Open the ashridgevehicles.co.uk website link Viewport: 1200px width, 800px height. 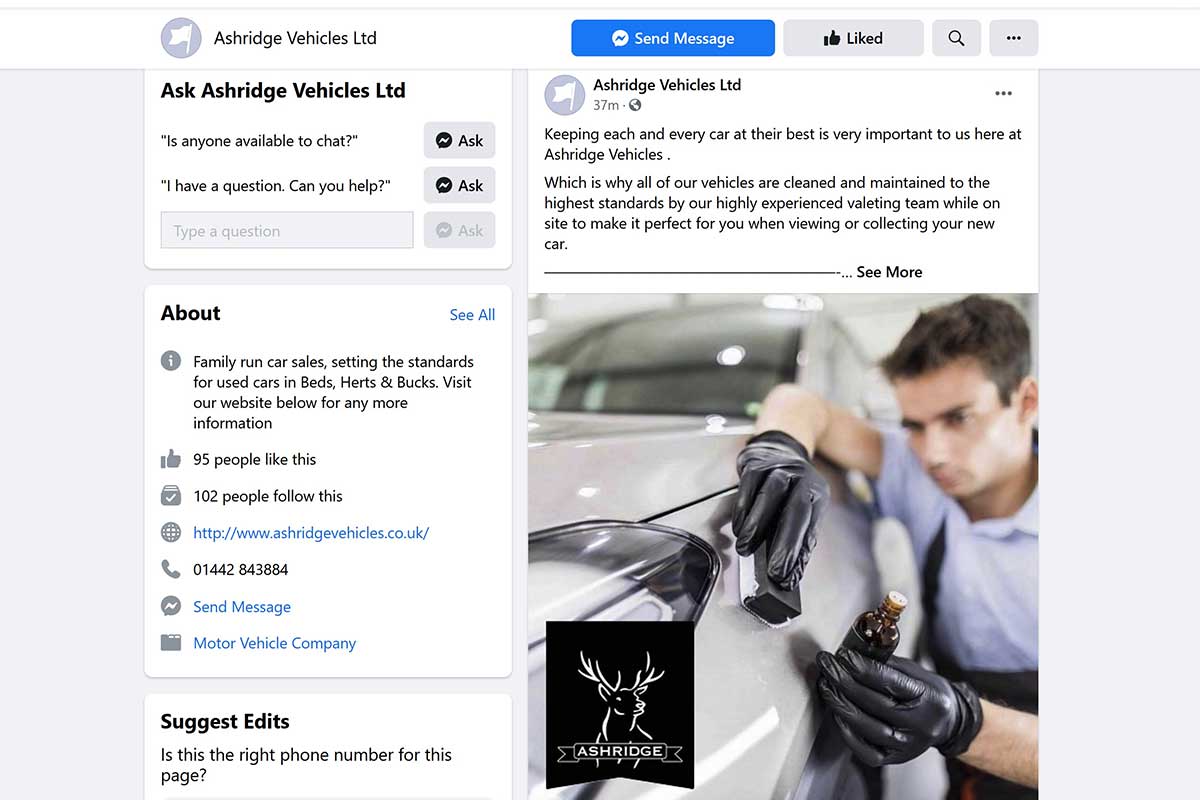311,533
